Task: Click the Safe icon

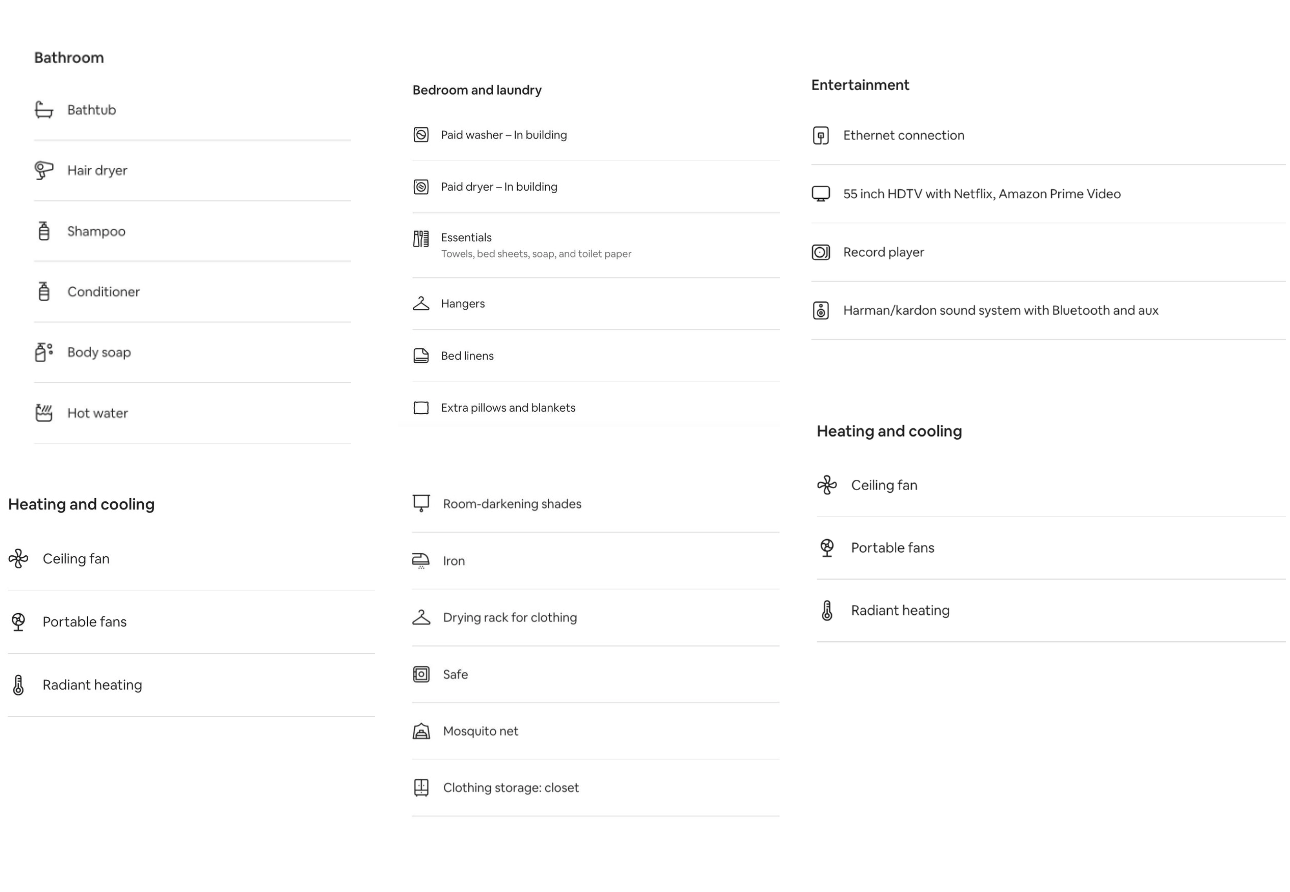Action: [421, 674]
